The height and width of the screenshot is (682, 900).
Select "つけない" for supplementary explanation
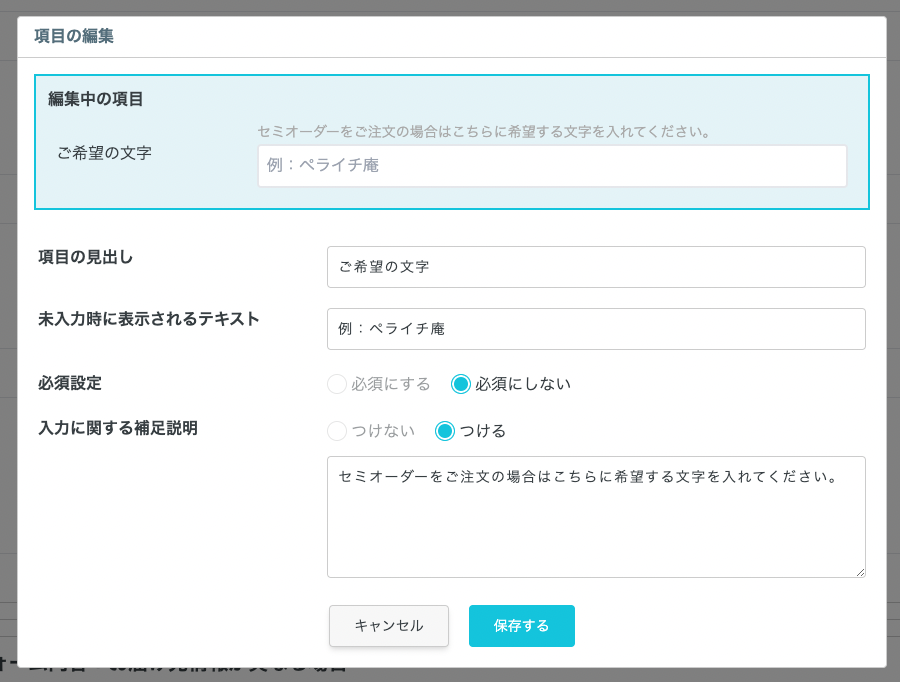pos(337,431)
